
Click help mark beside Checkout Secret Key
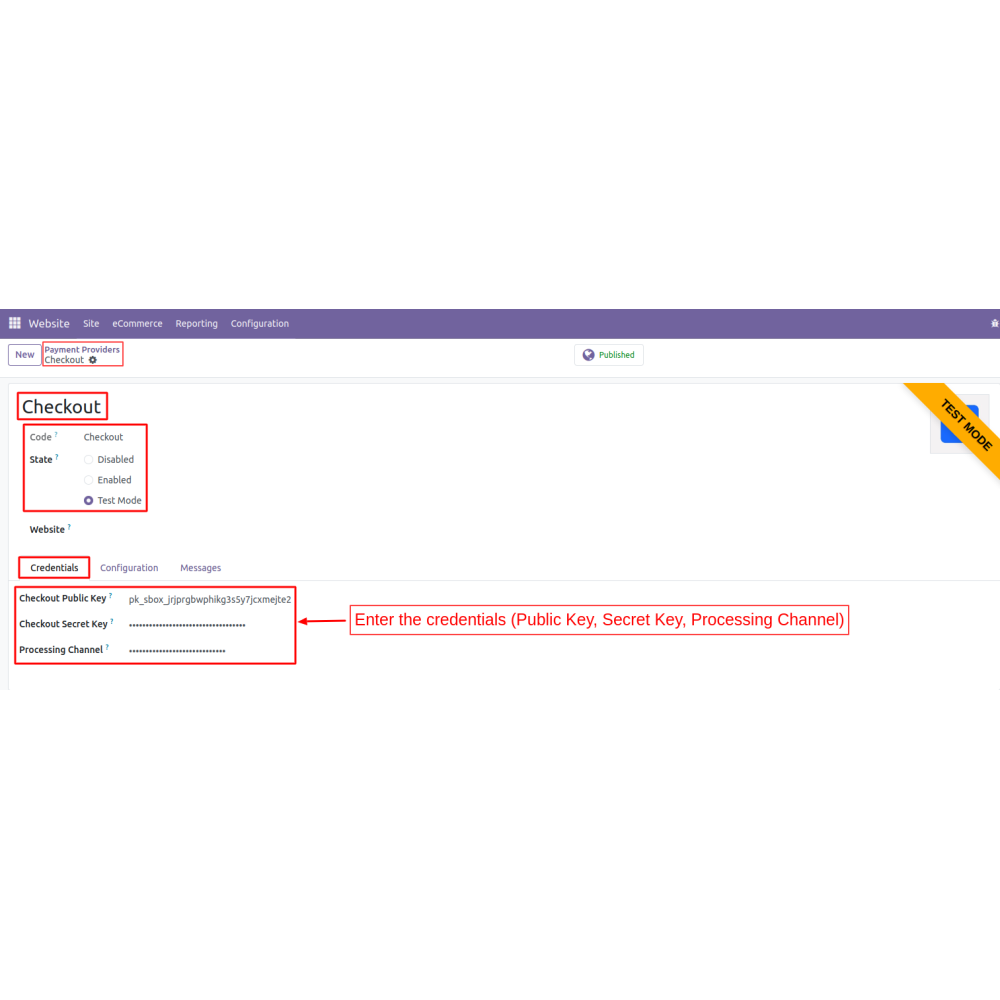[x=112, y=622]
